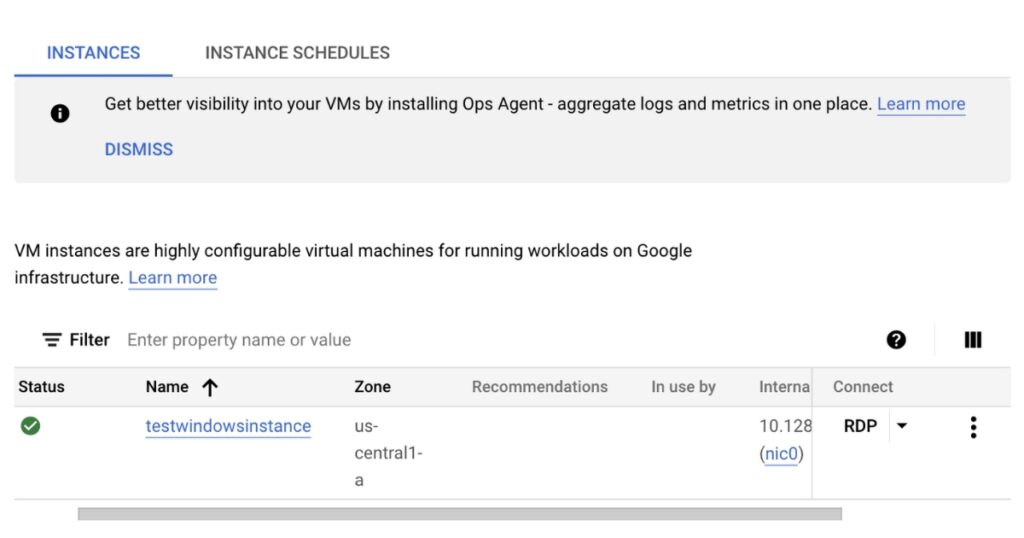The image size is (1024, 538).
Task: Dismiss the Ops Agent banner
Action: (139, 149)
